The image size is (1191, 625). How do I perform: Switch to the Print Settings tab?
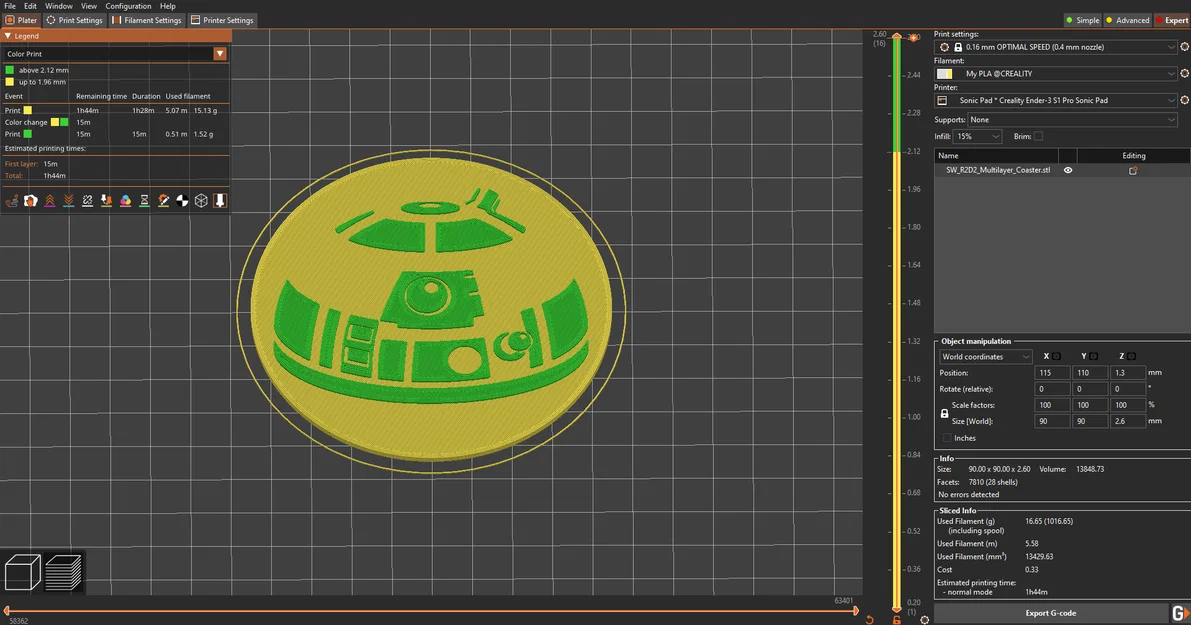click(x=74, y=21)
